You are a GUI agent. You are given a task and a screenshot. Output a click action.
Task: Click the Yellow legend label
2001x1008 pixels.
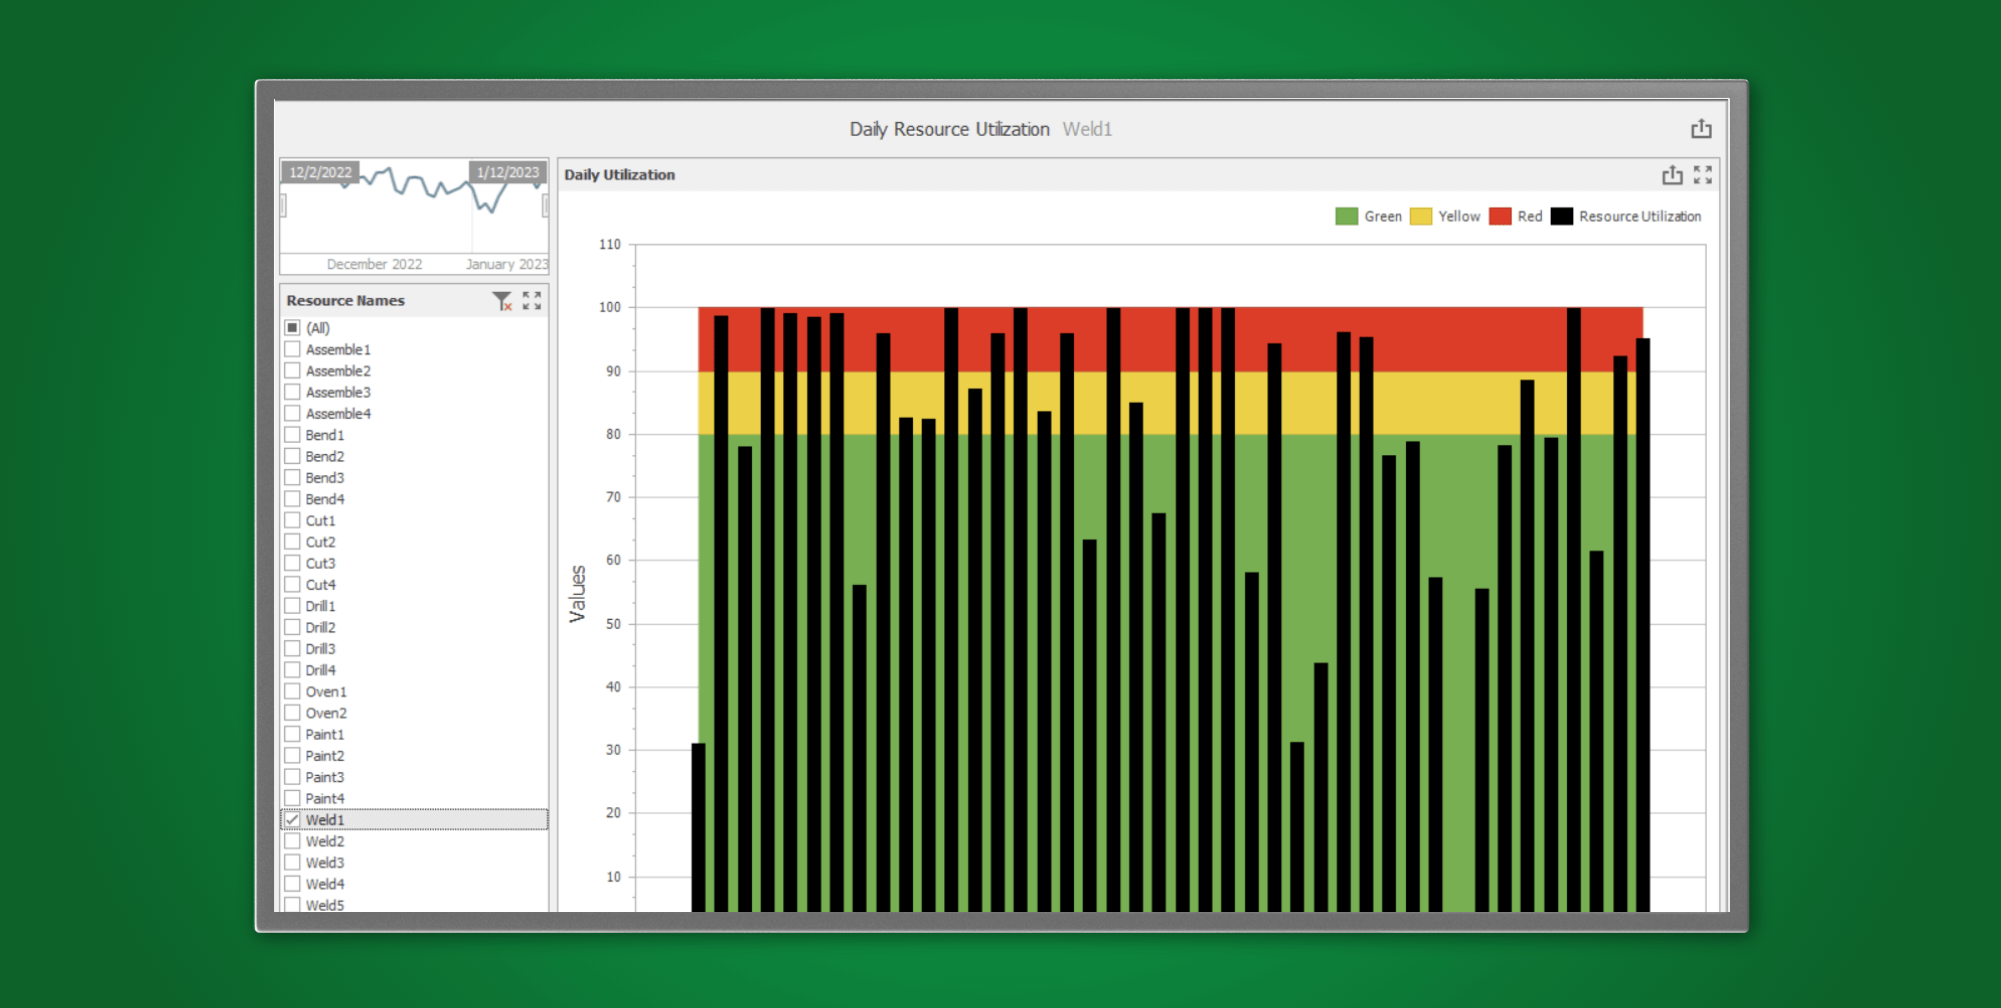pyautogui.click(x=1459, y=215)
